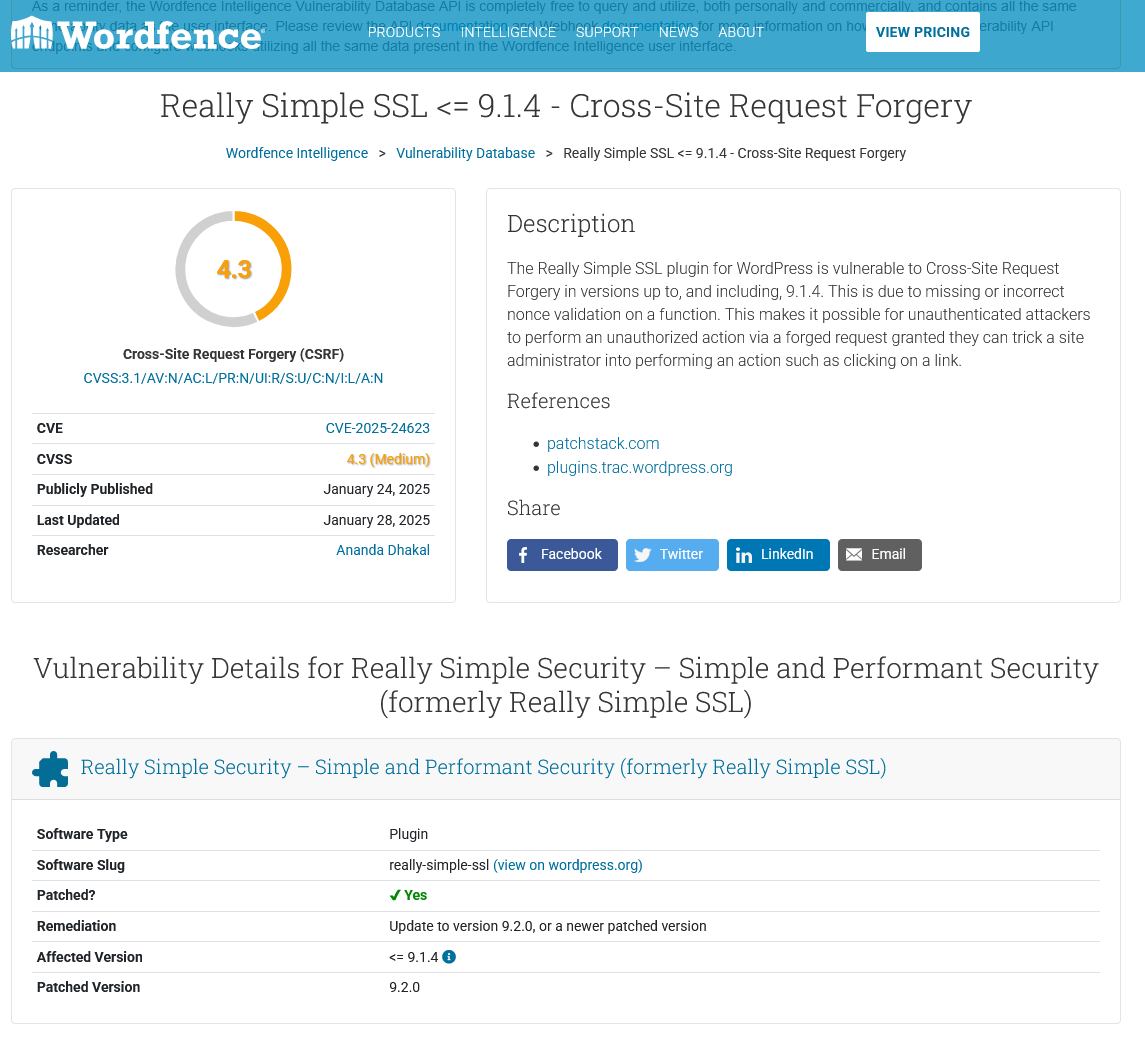Go to Wordfence Intelligence breadcrumb
The height and width of the screenshot is (1043, 1145).
tap(296, 153)
